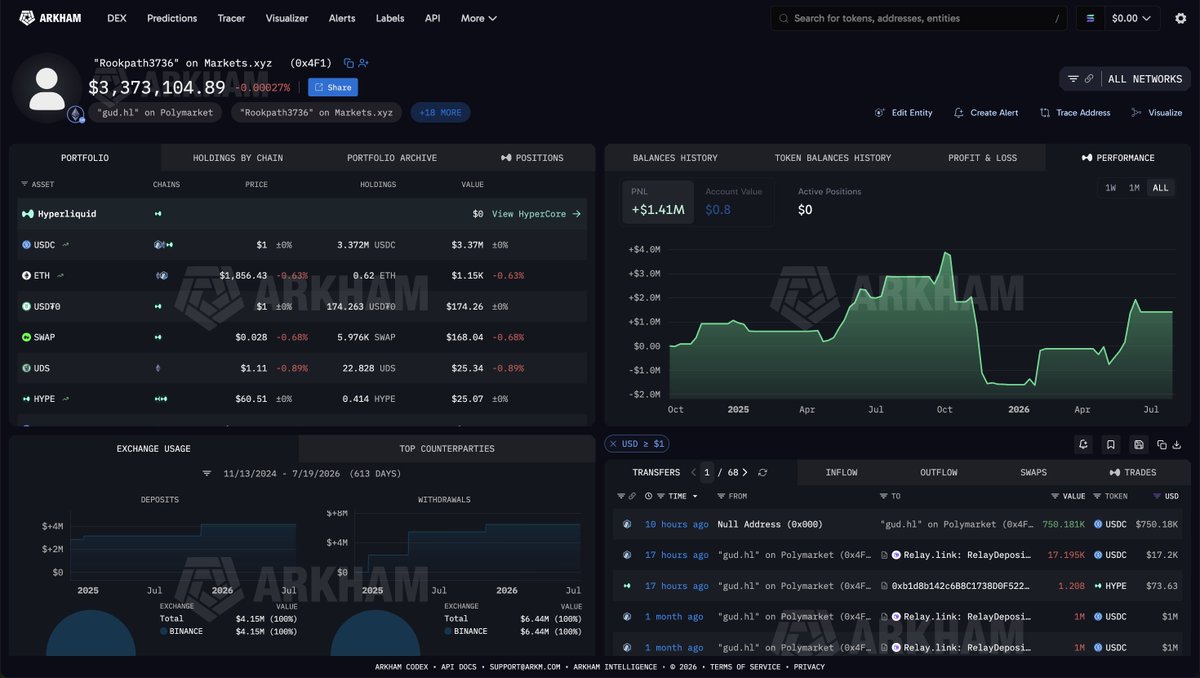Refresh transfers with the reload icon
Viewport: 1200px width, 678px height.
763,472
